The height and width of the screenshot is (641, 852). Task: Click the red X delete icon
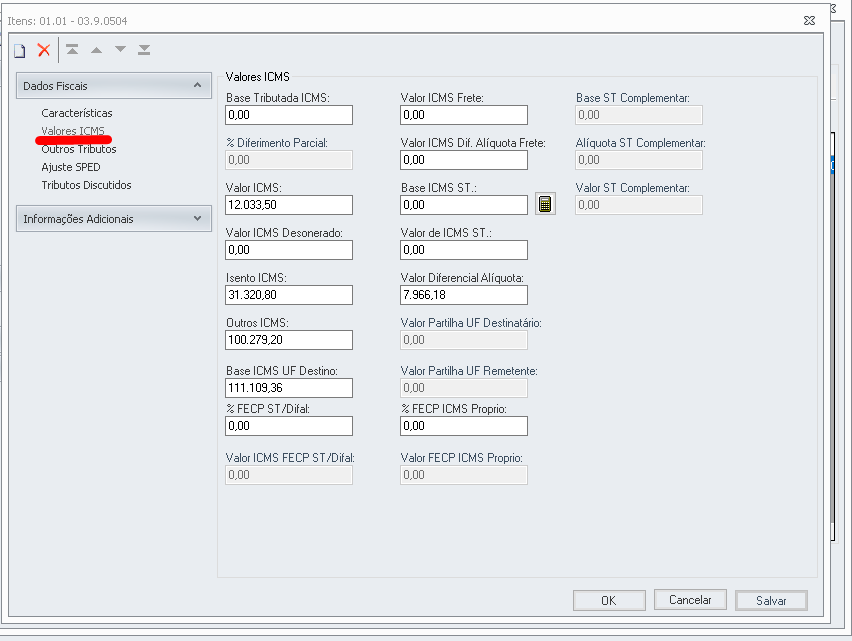[44, 50]
